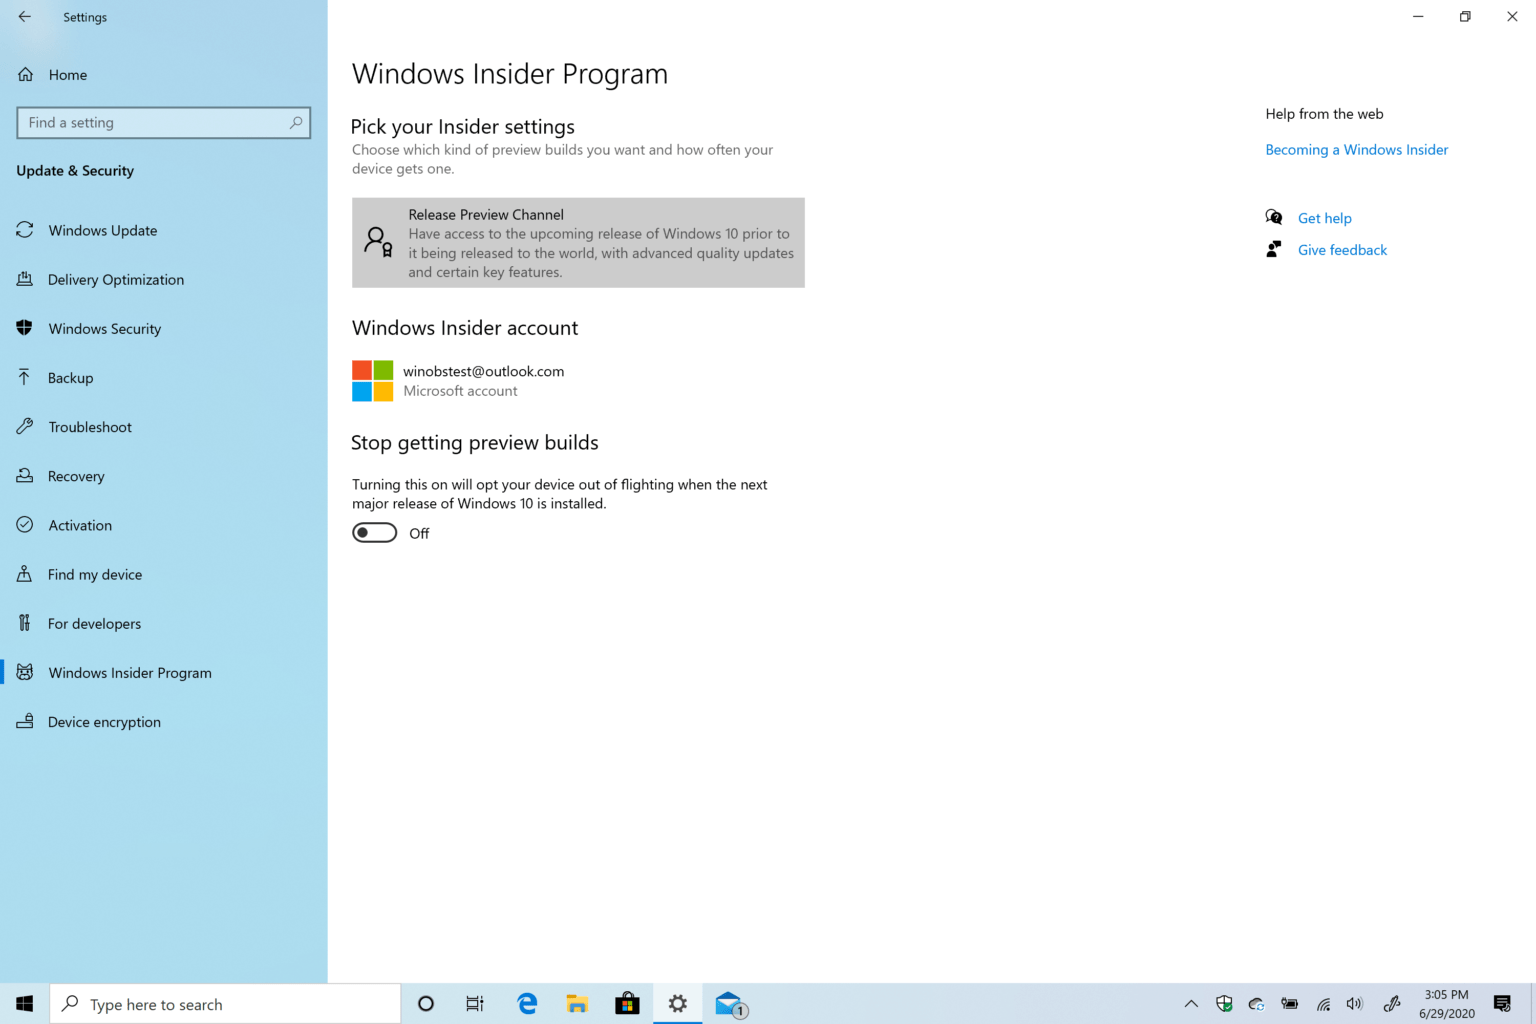Open Becoming a Windows Insider link
Screen dimensions: 1536x1024
tap(1356, 149)
